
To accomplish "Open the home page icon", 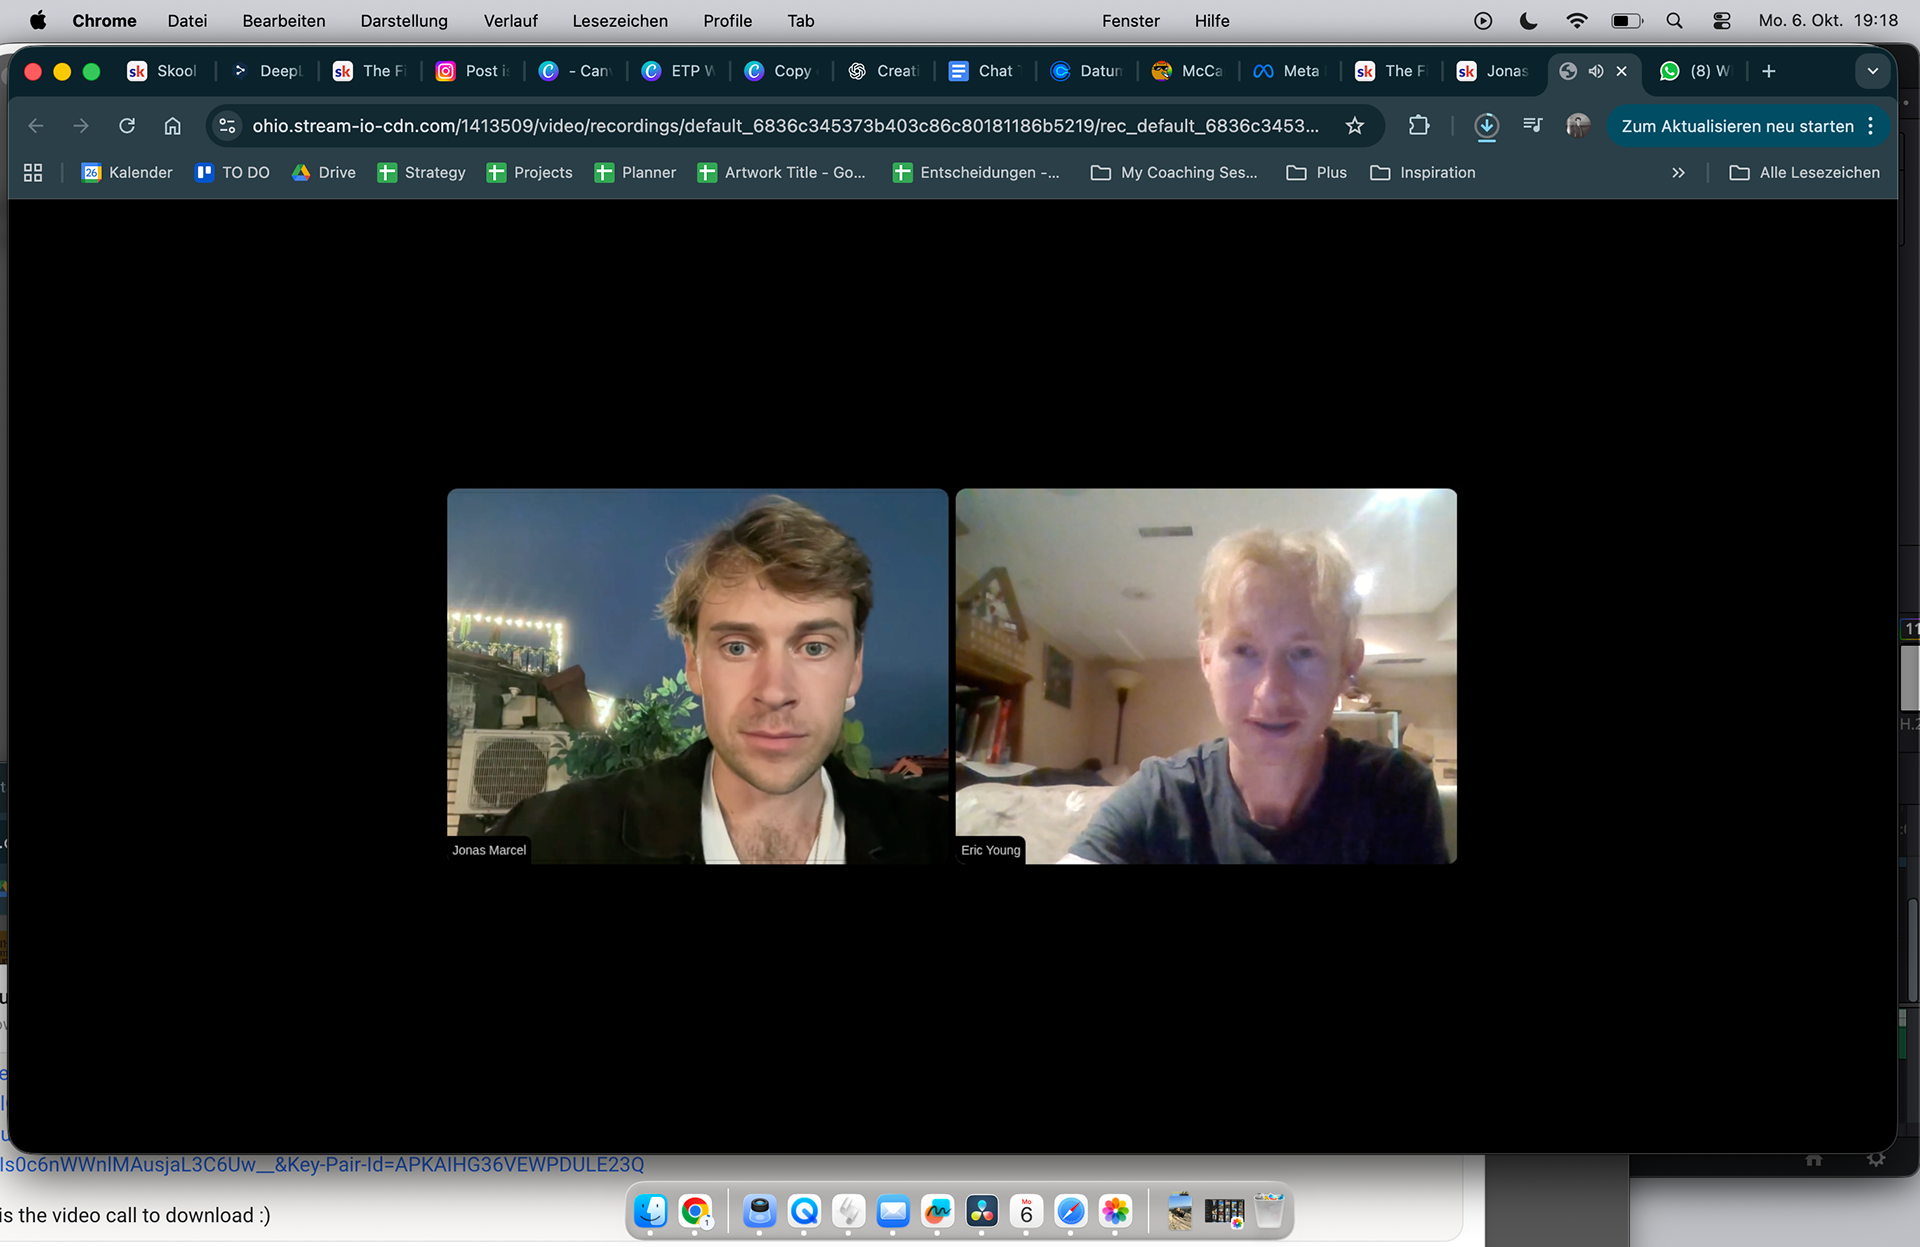I will click(173, 126).
